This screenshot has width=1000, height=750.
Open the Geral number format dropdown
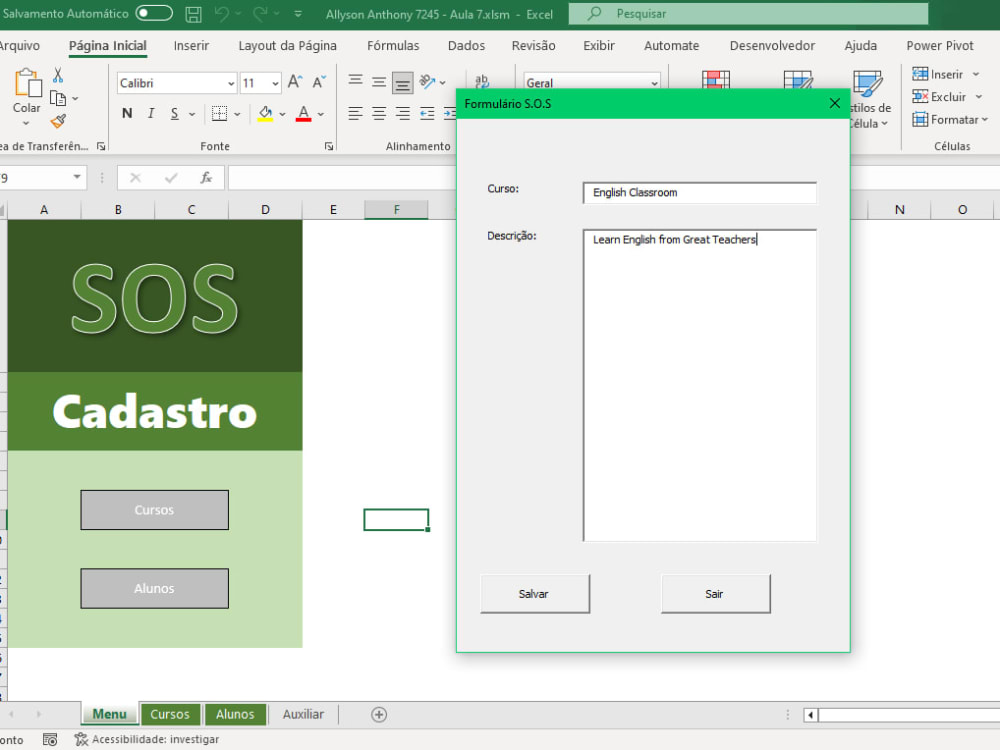pyautogui.click(x=655, y=82)
